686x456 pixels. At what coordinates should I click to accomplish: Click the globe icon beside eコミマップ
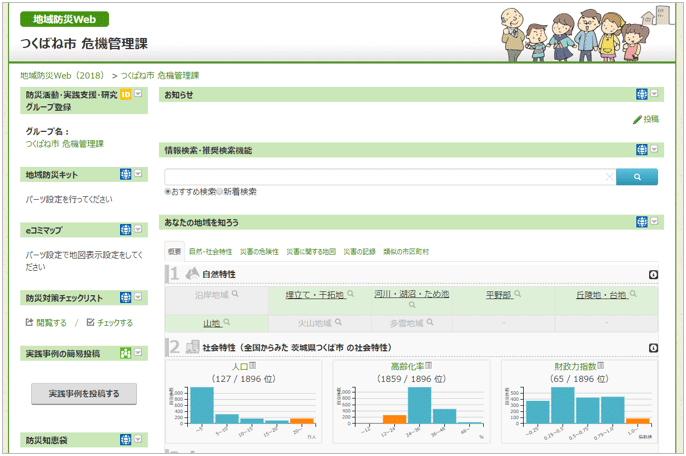(125, 230)
